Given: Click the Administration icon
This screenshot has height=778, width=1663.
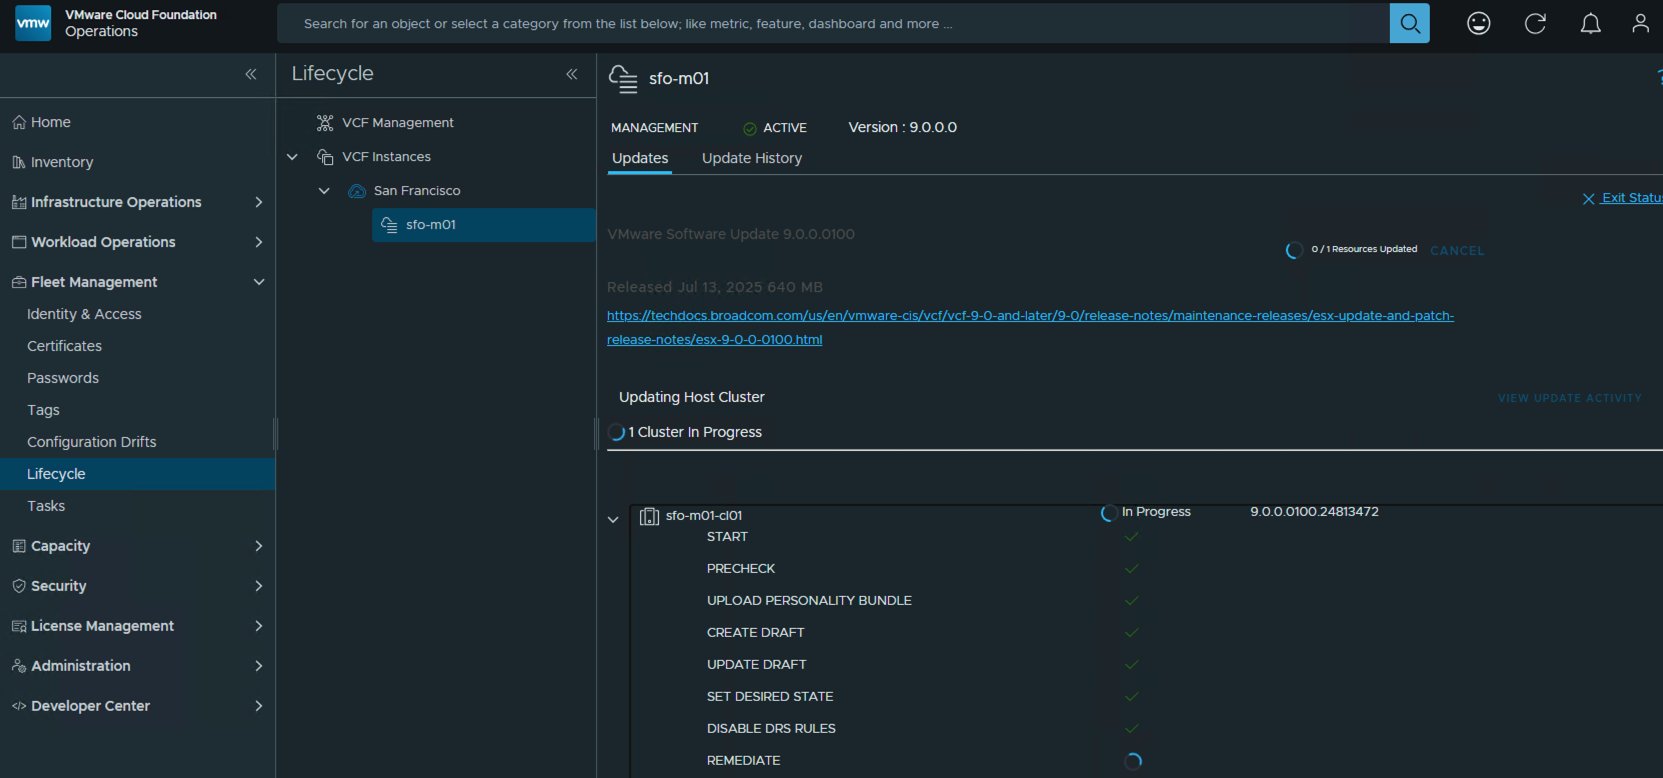Looking at the screenshot, I should tap(19, 666).
